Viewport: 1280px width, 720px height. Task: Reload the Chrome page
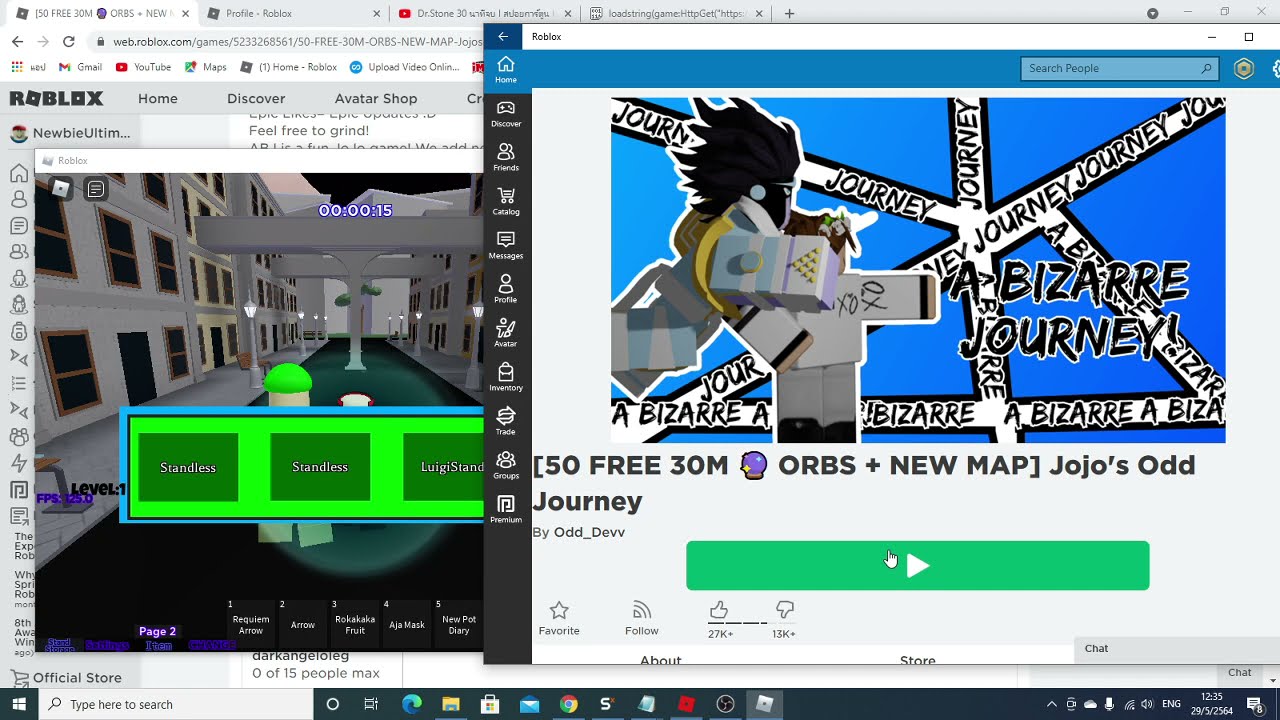coord(68,41)
